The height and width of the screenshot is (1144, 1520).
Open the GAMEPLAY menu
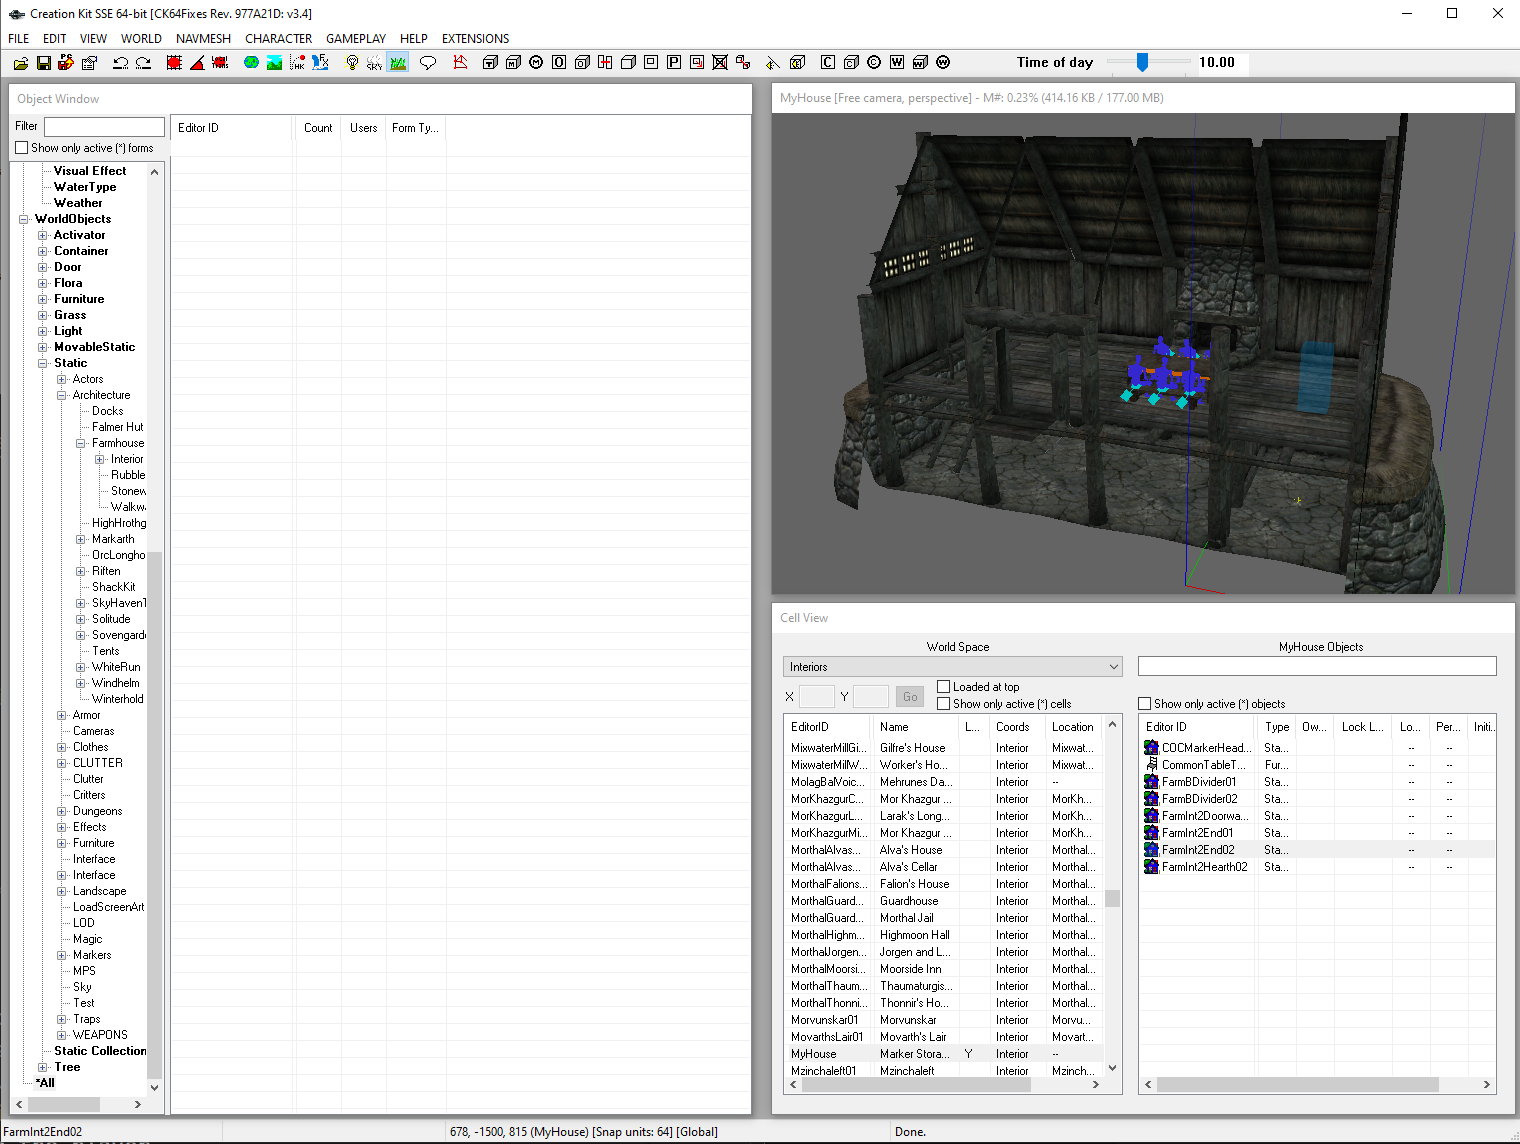click(x=355, y=39)
